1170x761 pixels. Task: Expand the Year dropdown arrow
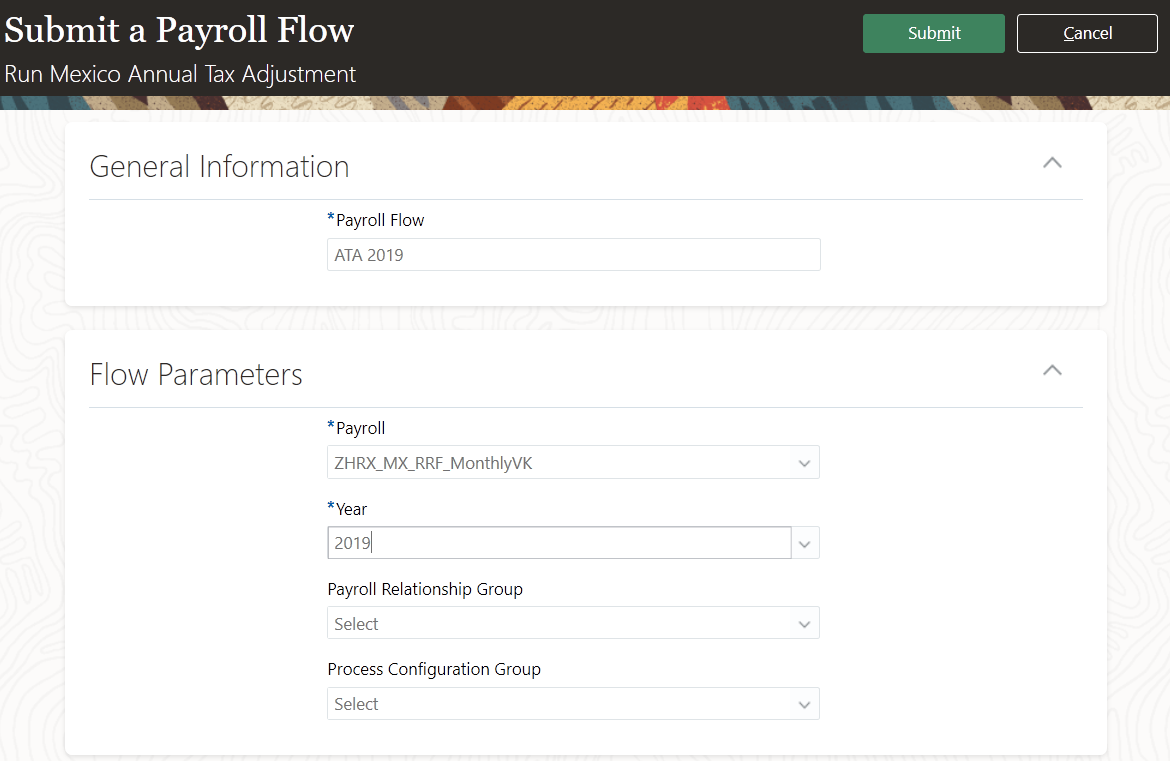click(x=805, y=544)
